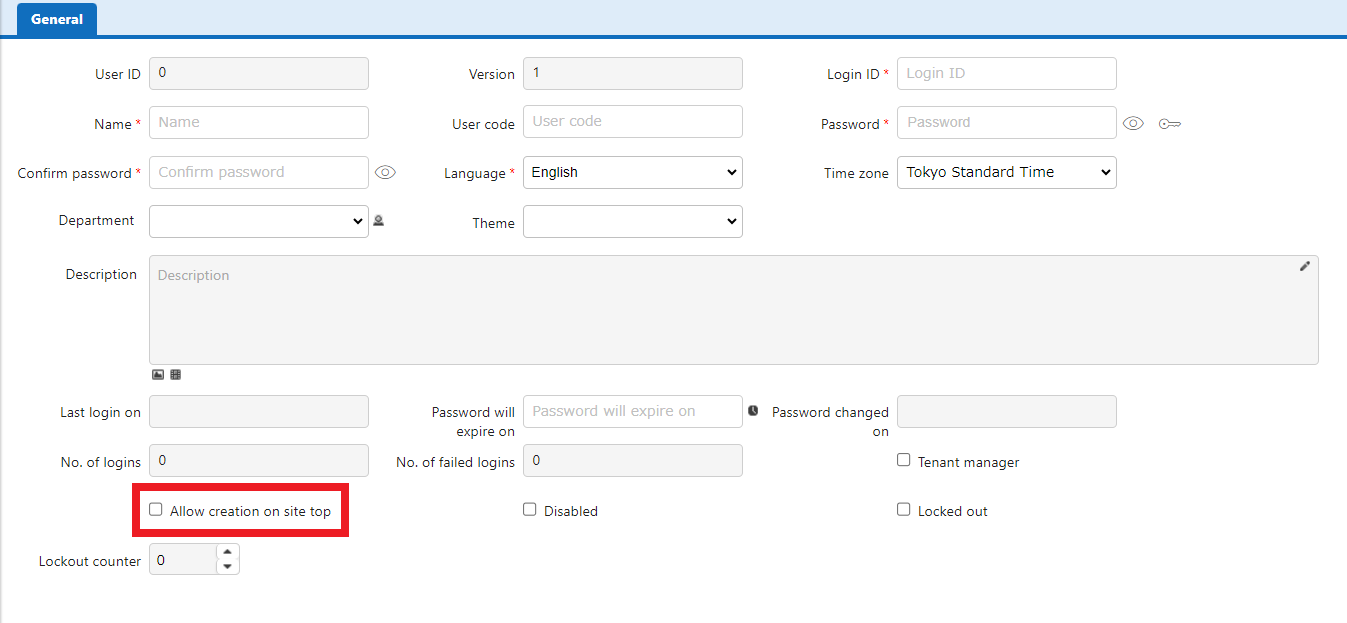
Task: Click the "Allow creation on site top" label
Action: click(x=250, y=511)
